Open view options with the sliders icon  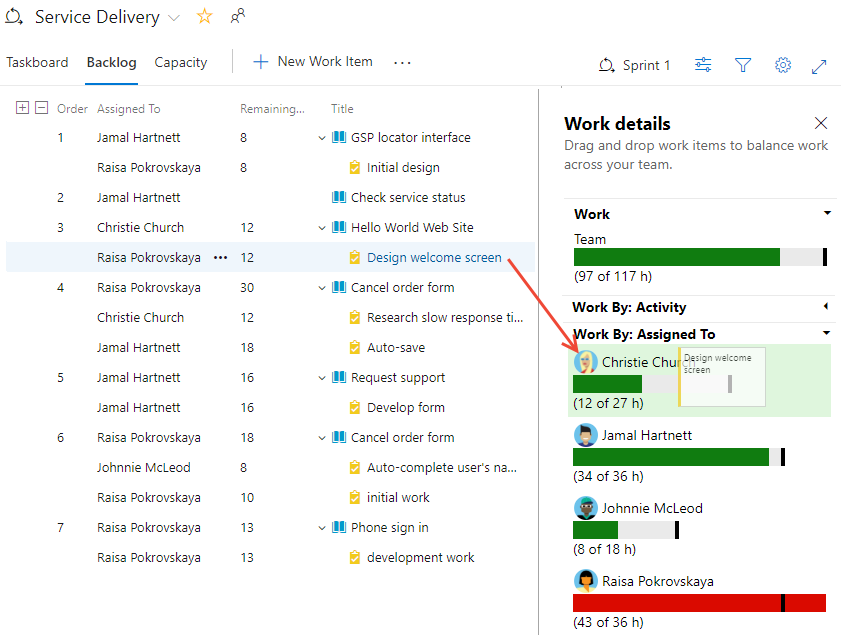(x=703, y=64)
